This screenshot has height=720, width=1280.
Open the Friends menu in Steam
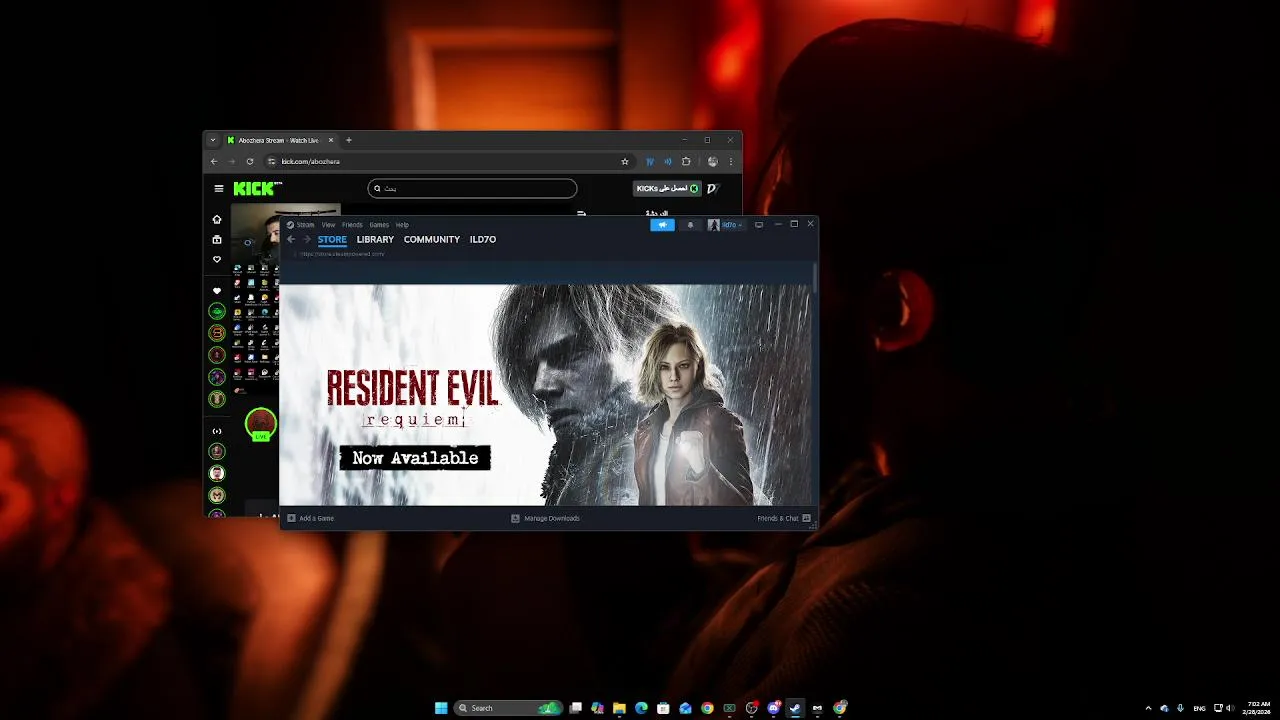click(352, 225)
